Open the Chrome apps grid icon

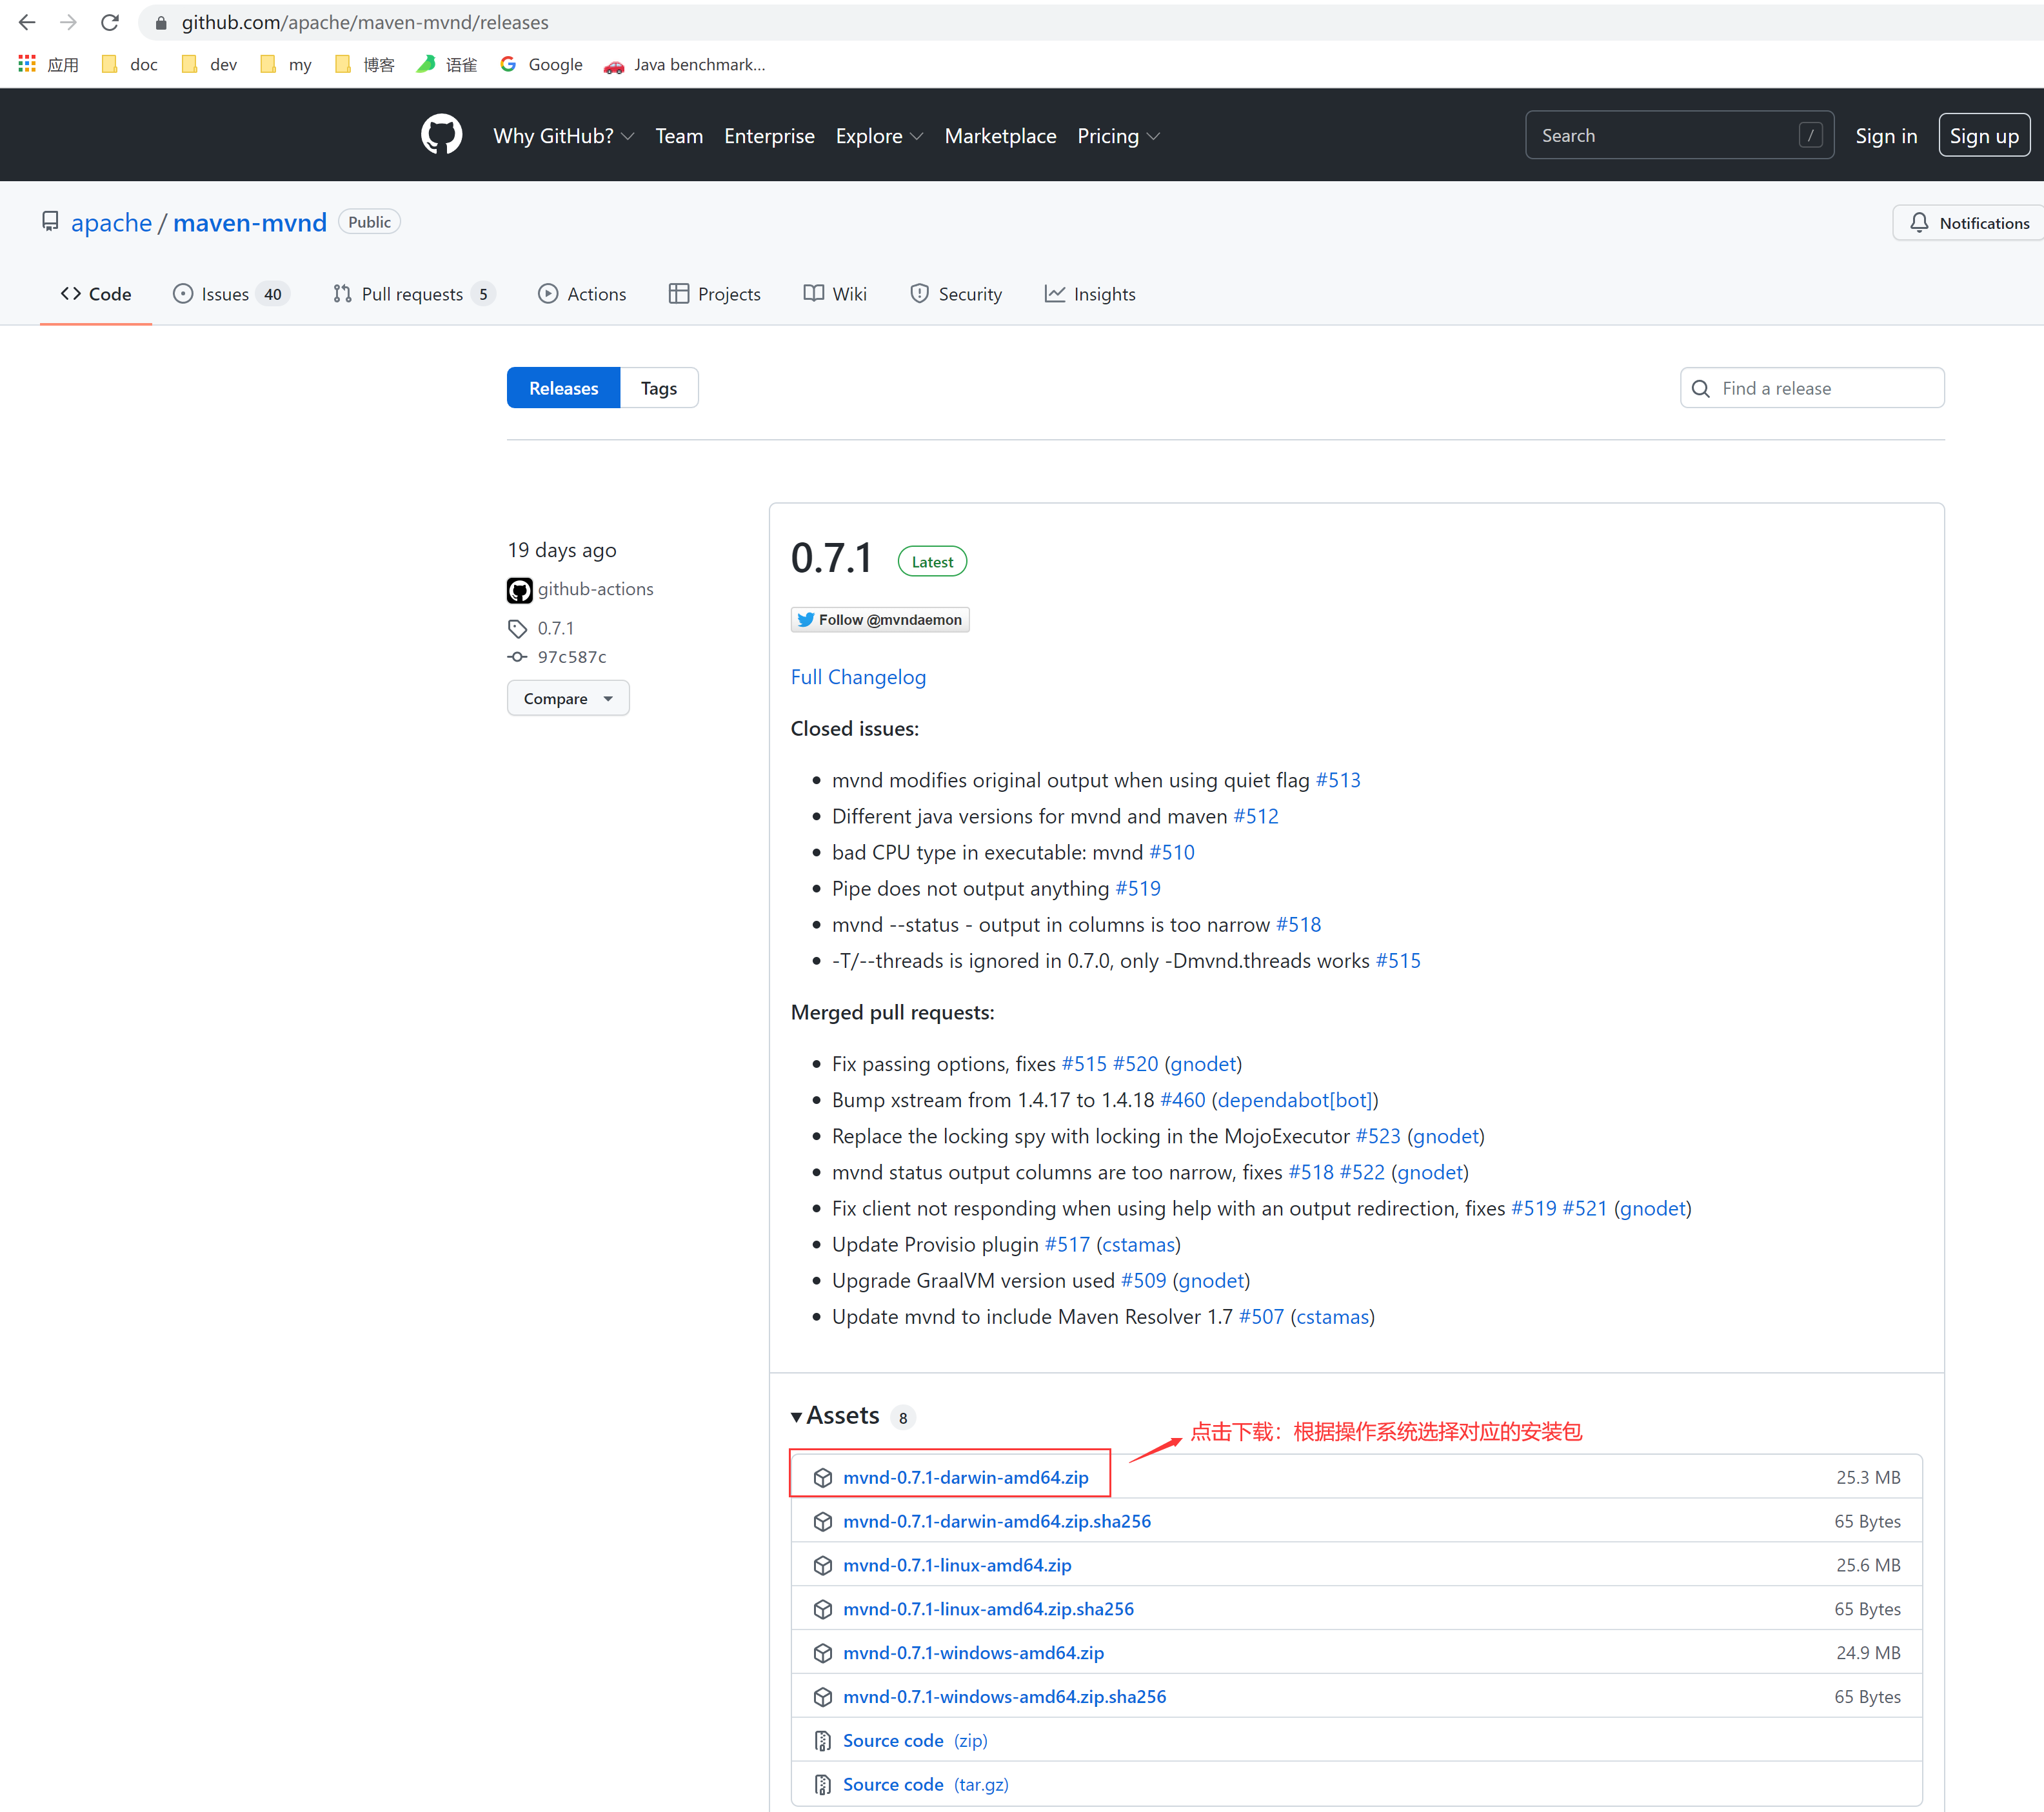click(27, 64)
